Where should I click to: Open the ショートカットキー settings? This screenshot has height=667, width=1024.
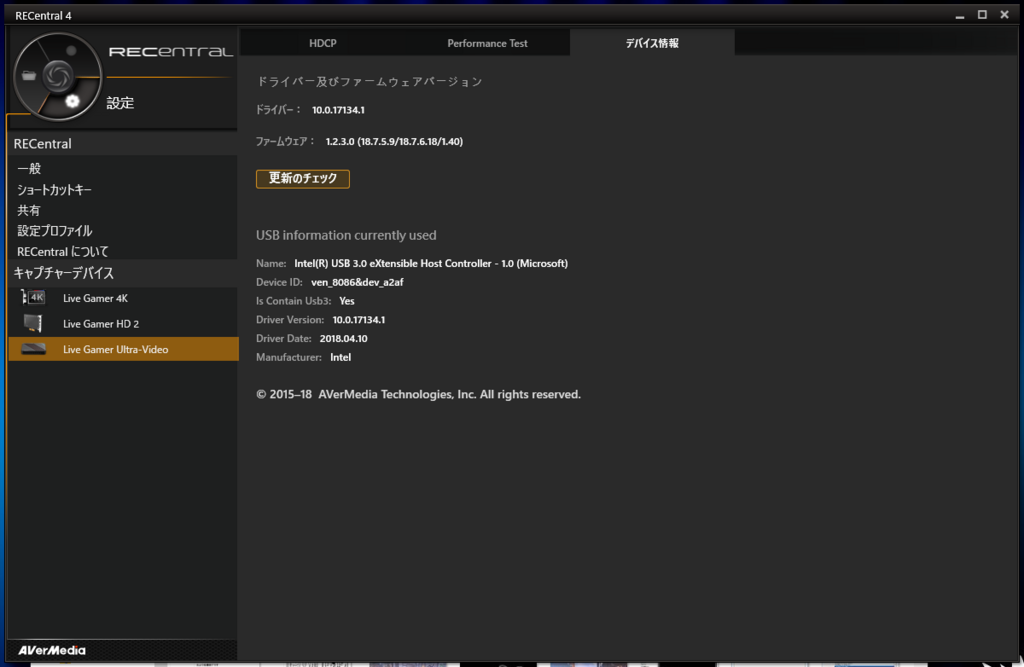click(x=54, y=189)
